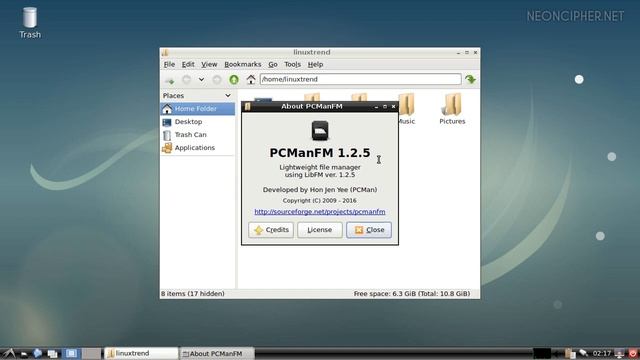Expand the Places side pane dropdown
This screenshot has height=360, width=640.
(x=228, y=96)
